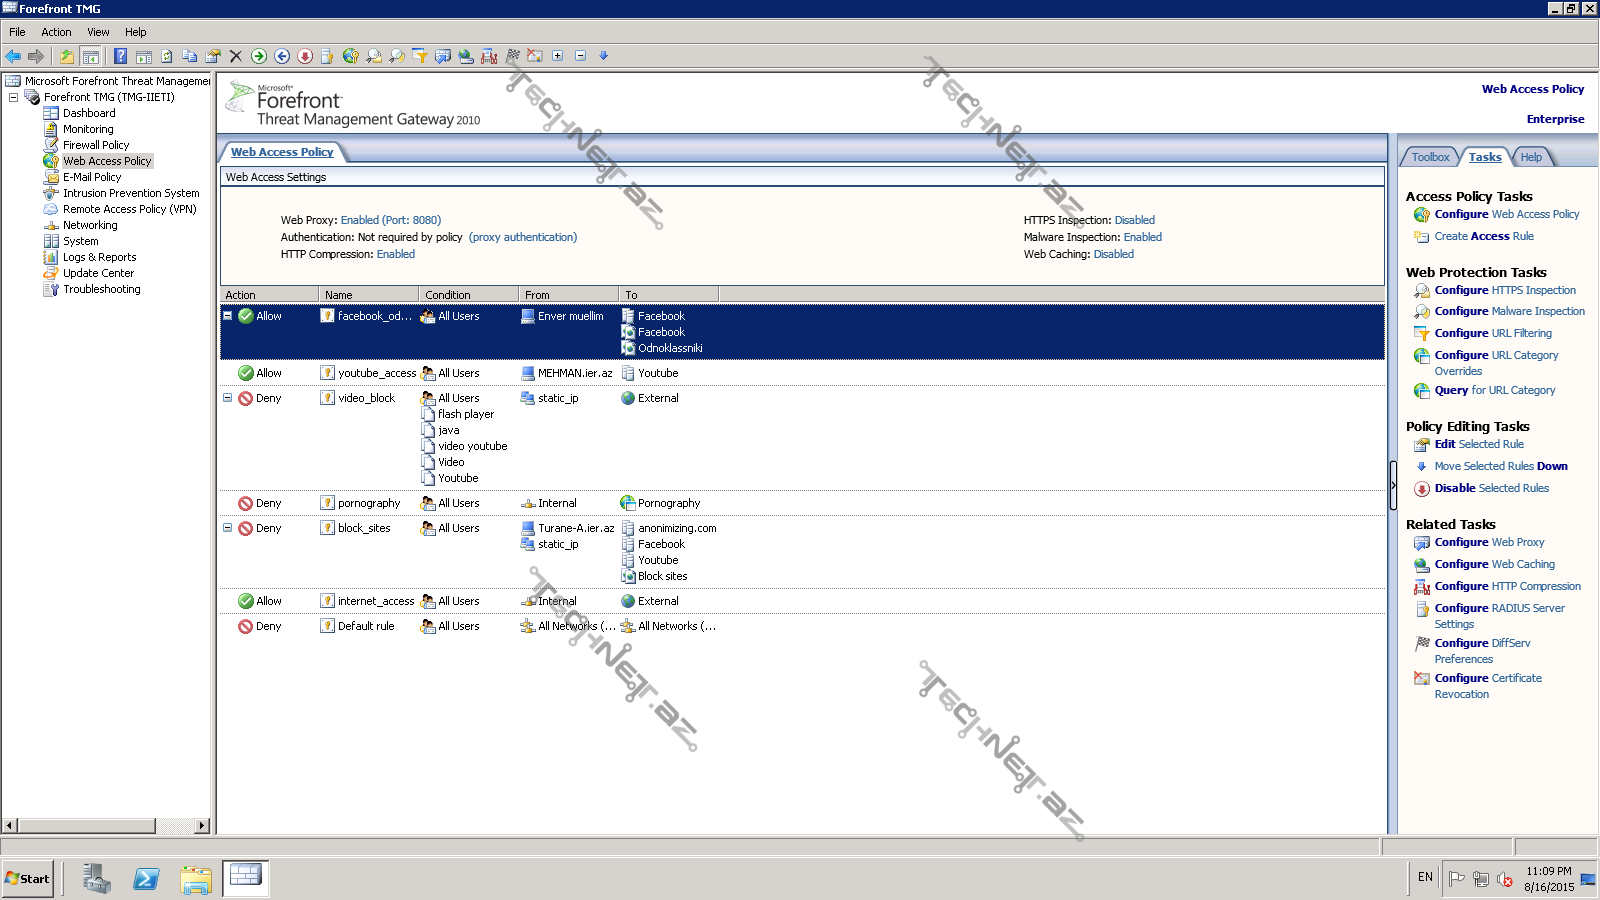
Task: Click the proxy authentication link
Action: [523, 237]
